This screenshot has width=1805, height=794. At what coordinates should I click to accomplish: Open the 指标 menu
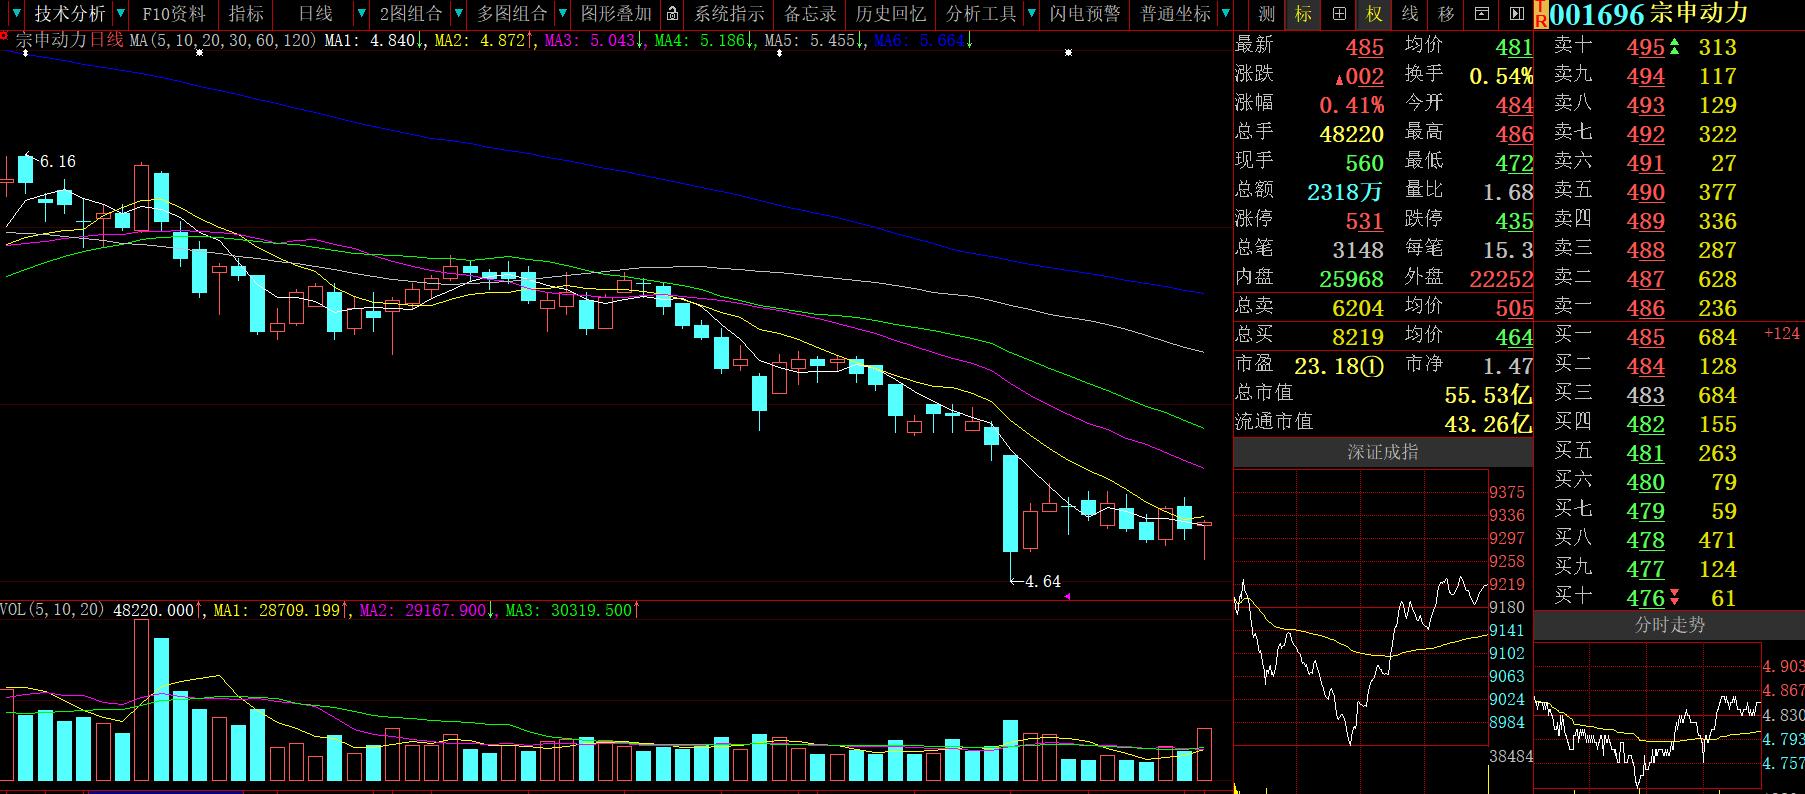point(246,14)
